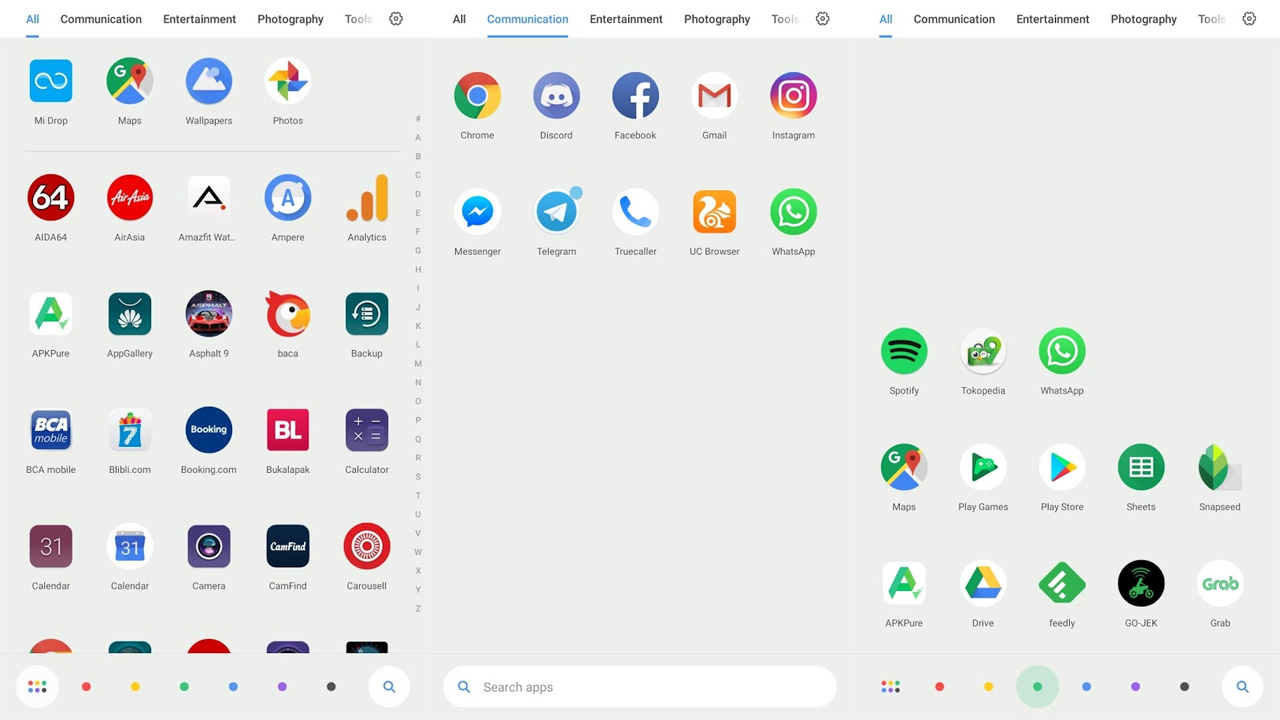Image resolution: width=1280 pixels, height=720 pixels.
Task: Open the Amazfit Watch app
Action: pyautogui.click(x=209, y=198)
